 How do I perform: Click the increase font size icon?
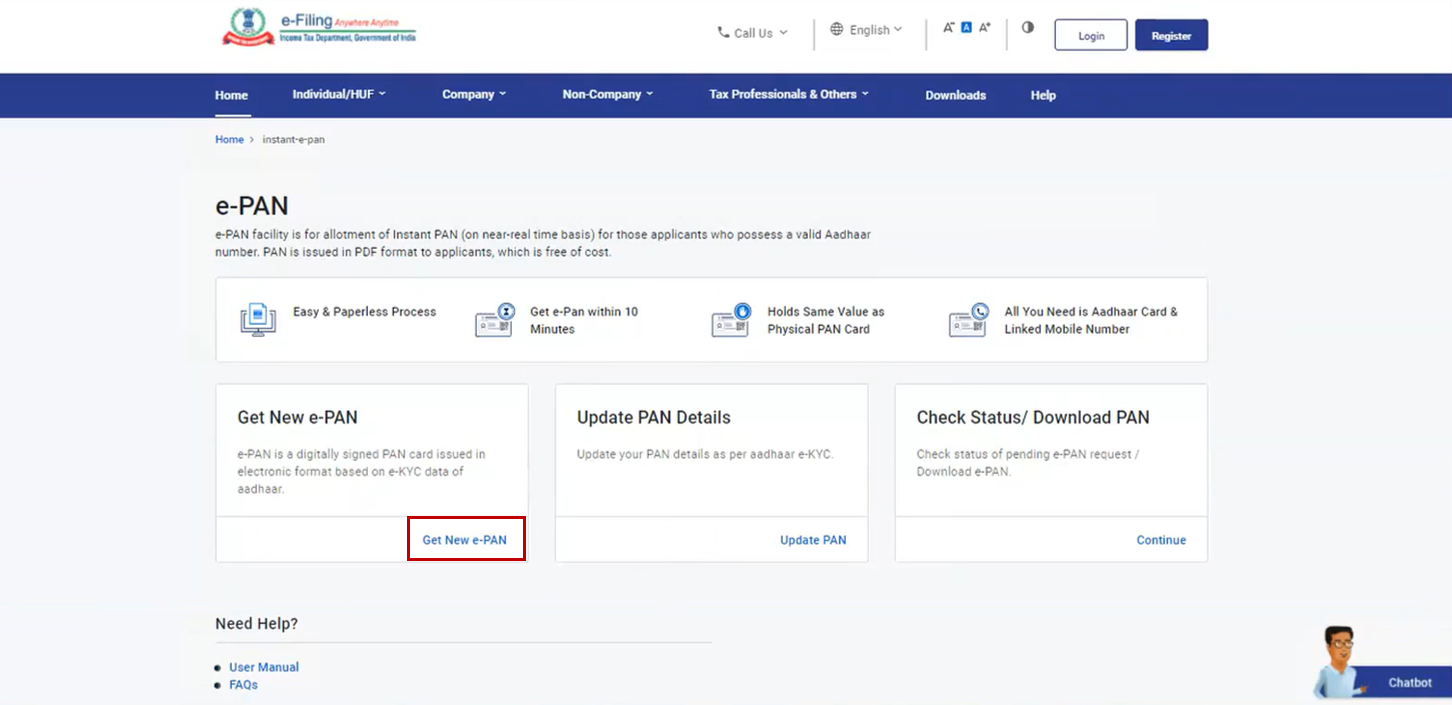(984, 27)
